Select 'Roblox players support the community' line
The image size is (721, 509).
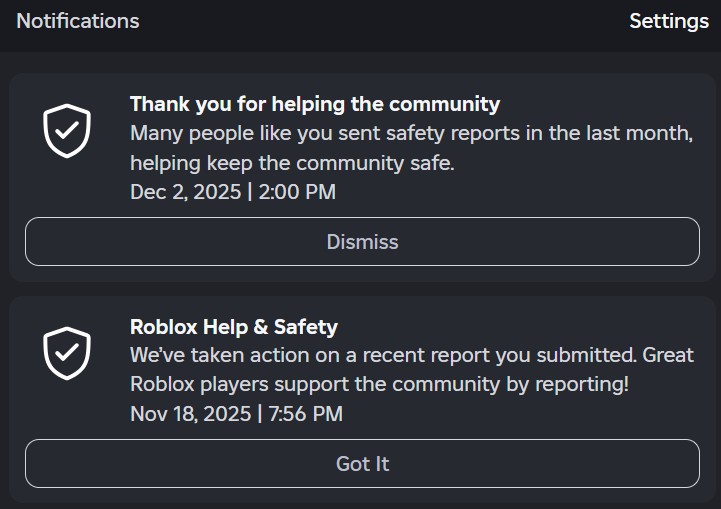pyautogui.click(x=379, y=384)
